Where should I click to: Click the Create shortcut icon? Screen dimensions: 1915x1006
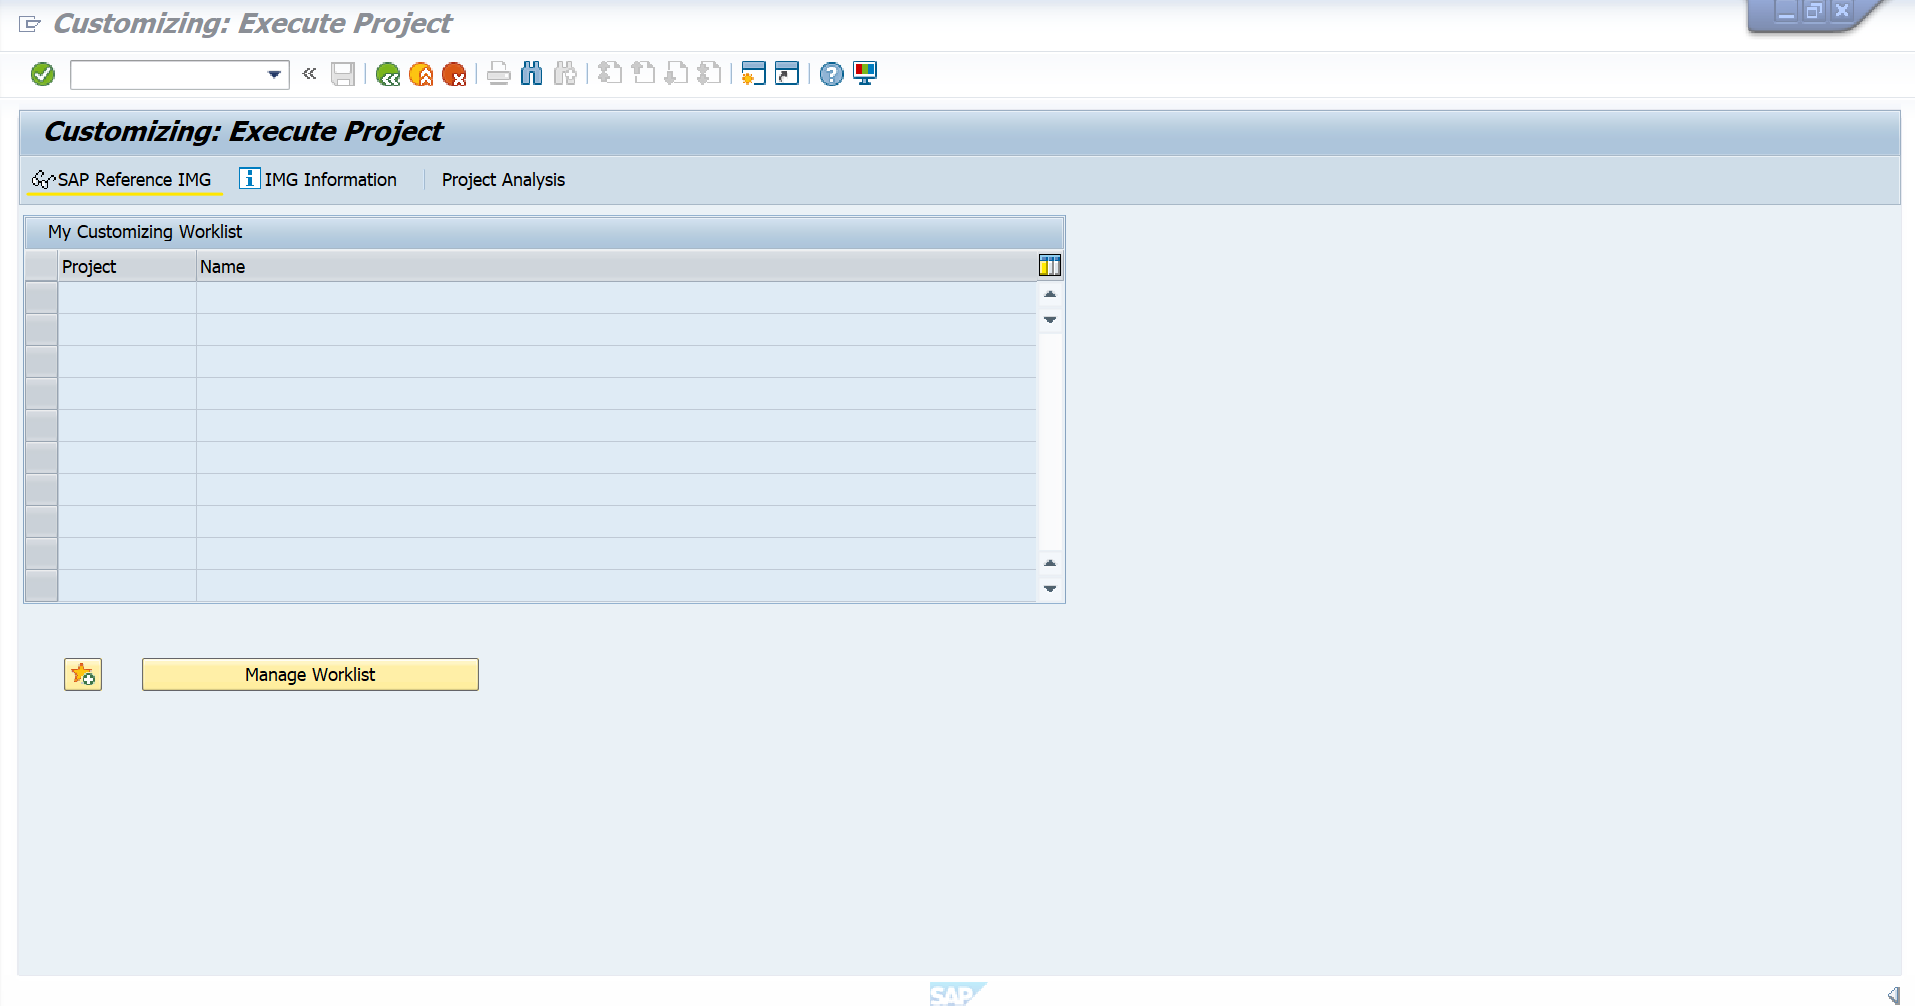tap(787, 74)
